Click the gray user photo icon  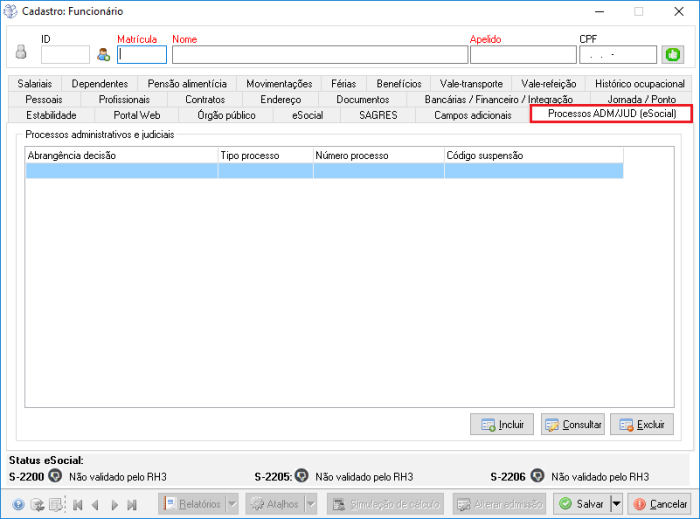(21, 54)
